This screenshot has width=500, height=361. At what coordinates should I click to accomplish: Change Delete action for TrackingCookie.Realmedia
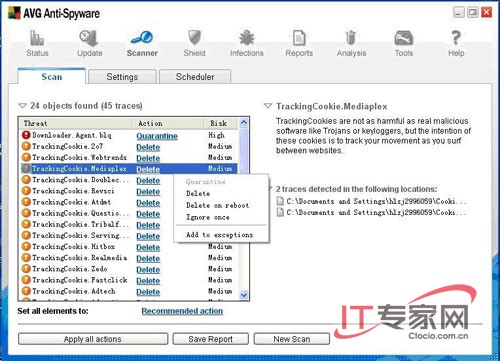pyautogui.click(x=148, y=258)
